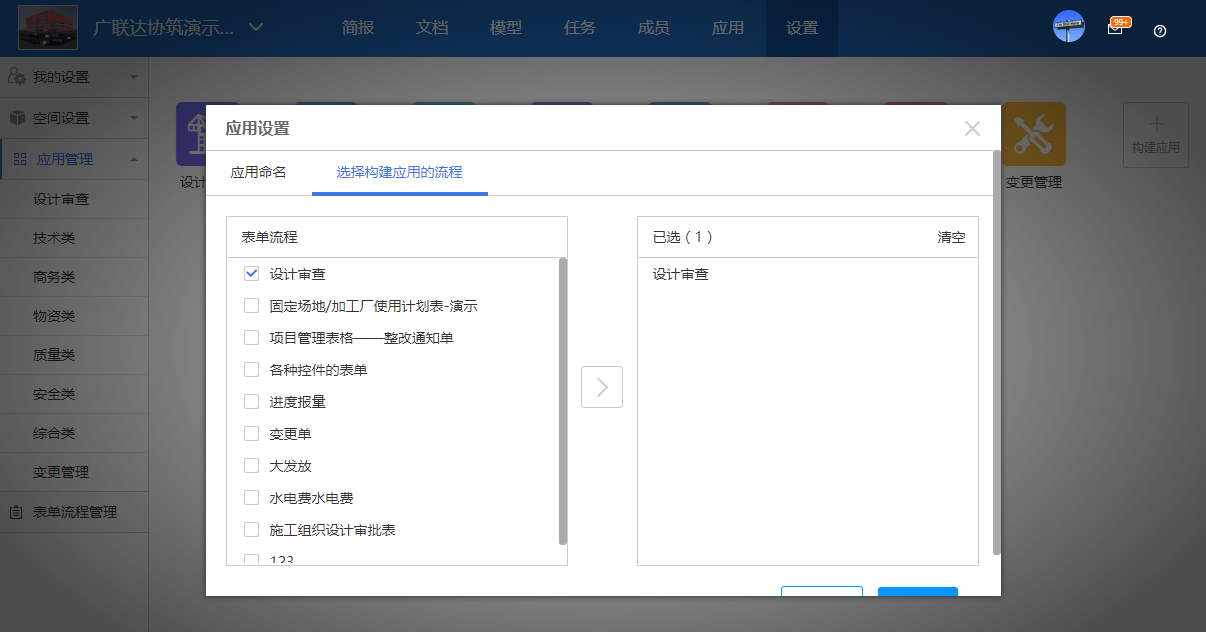The width and height of the screenshot is (1206, 632).
Task: Close the 应用设置 dialog with X
Action: pyautogui.click(x=972, y=128)
